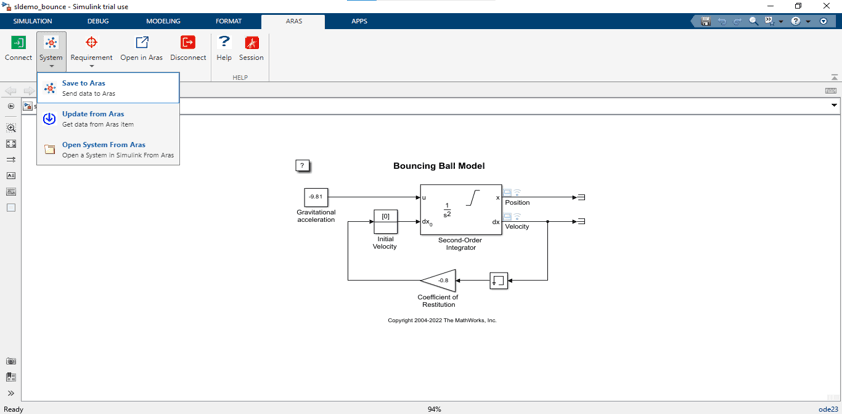Toggle the sample time legend arrows icon

click(x=11, y=159)
